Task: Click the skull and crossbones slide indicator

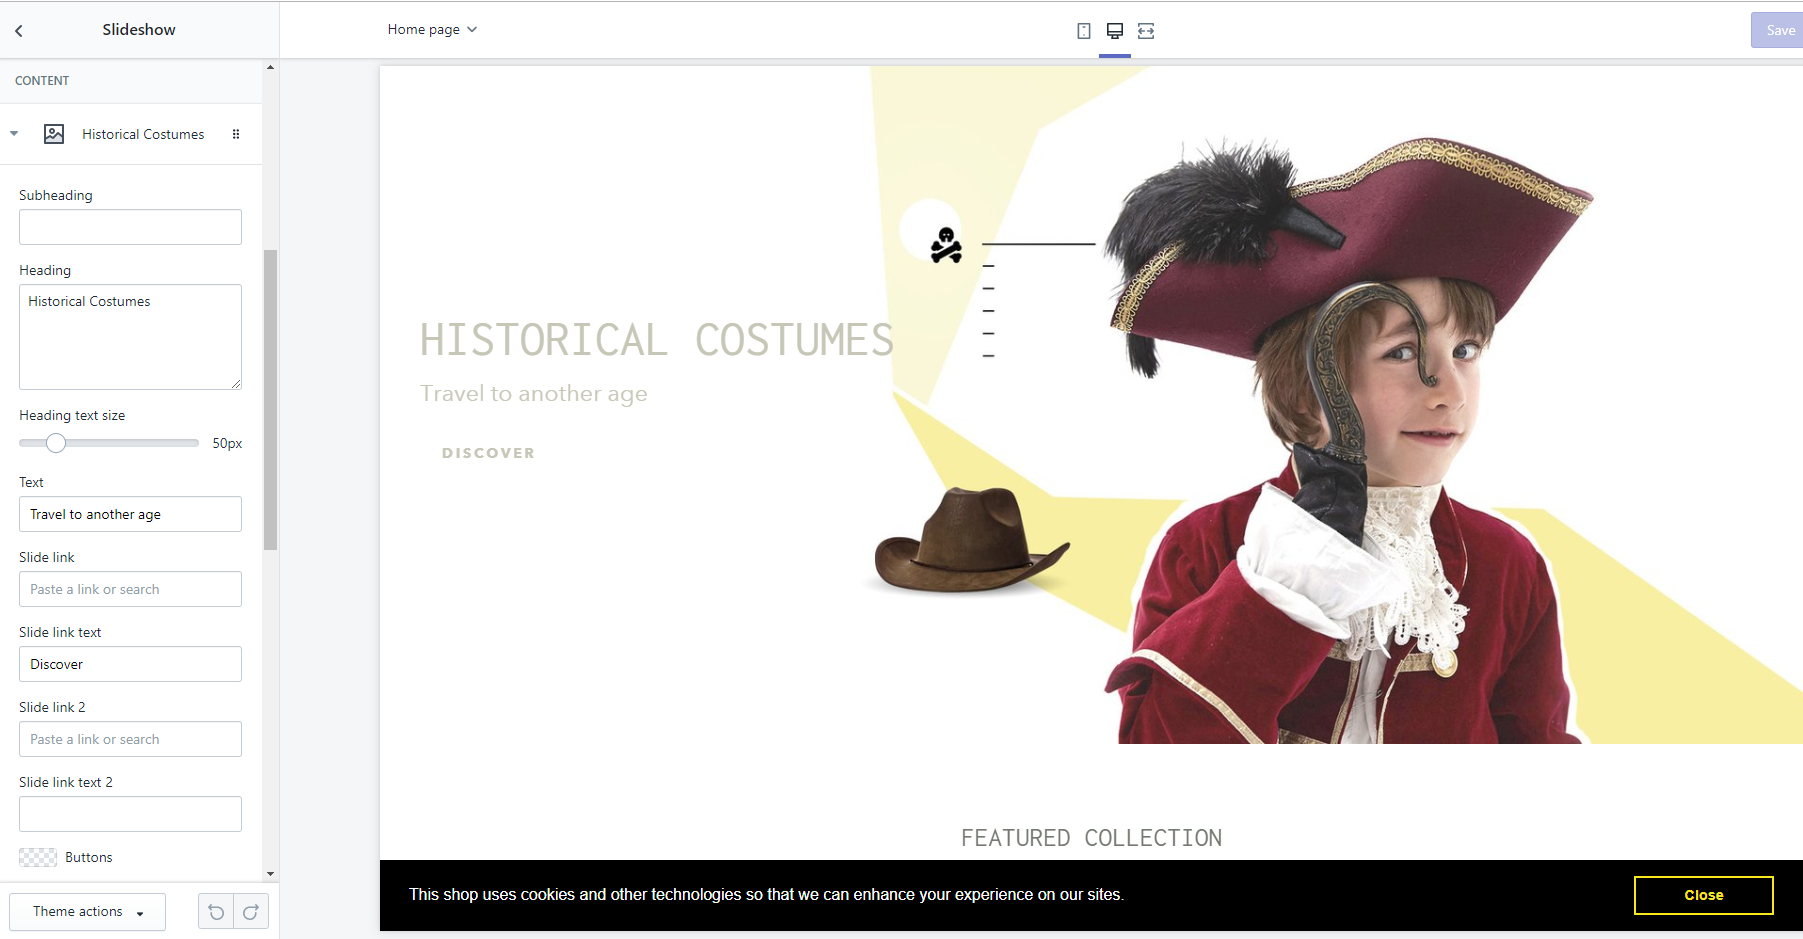Action: click(x=945, y=245)
